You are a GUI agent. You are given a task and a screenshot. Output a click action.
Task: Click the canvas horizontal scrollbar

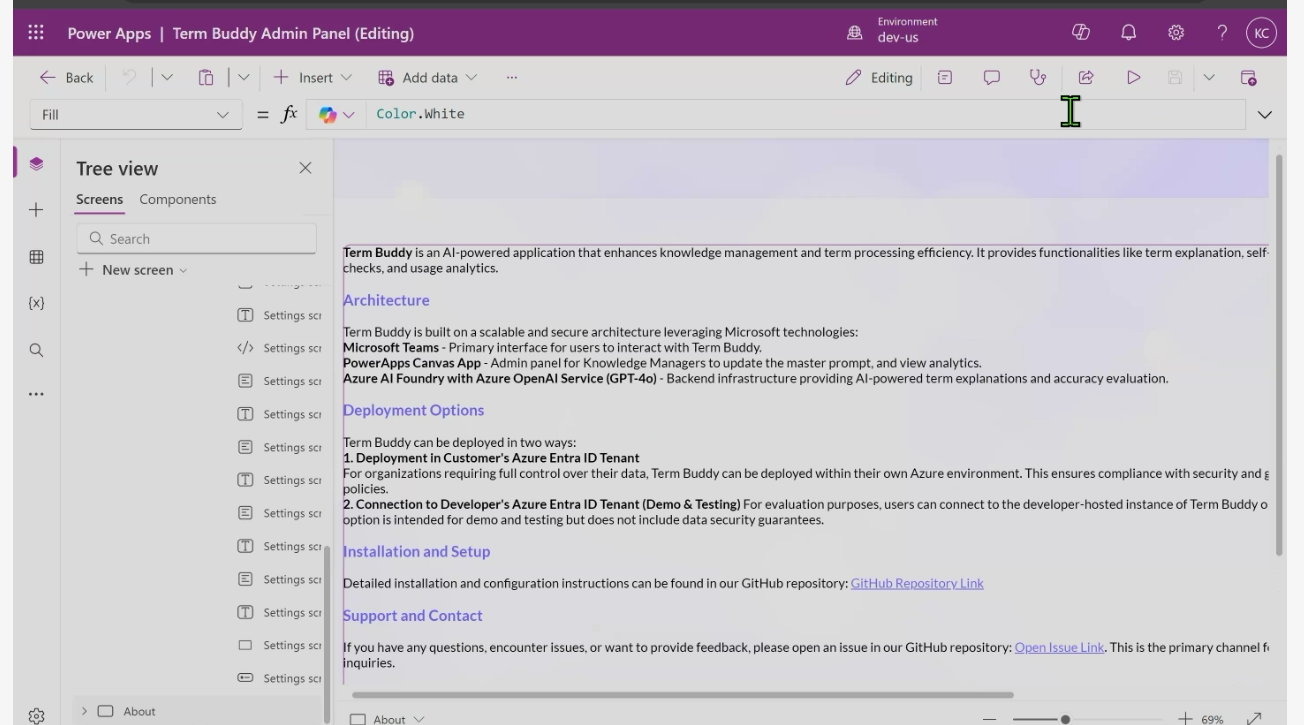(x=683, y=694)
